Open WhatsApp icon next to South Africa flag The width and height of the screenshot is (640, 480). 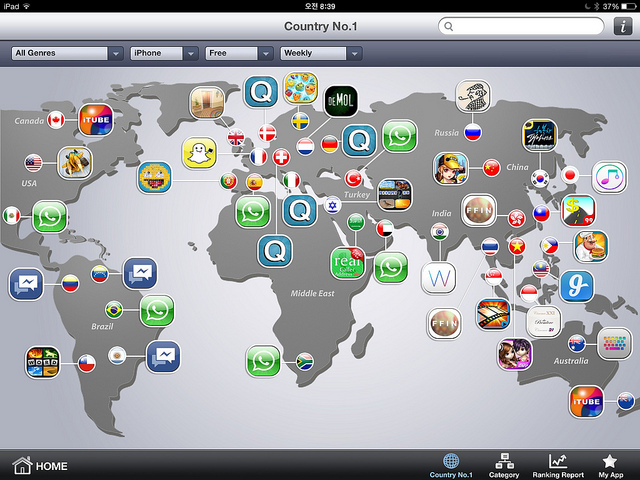point(264,361)
